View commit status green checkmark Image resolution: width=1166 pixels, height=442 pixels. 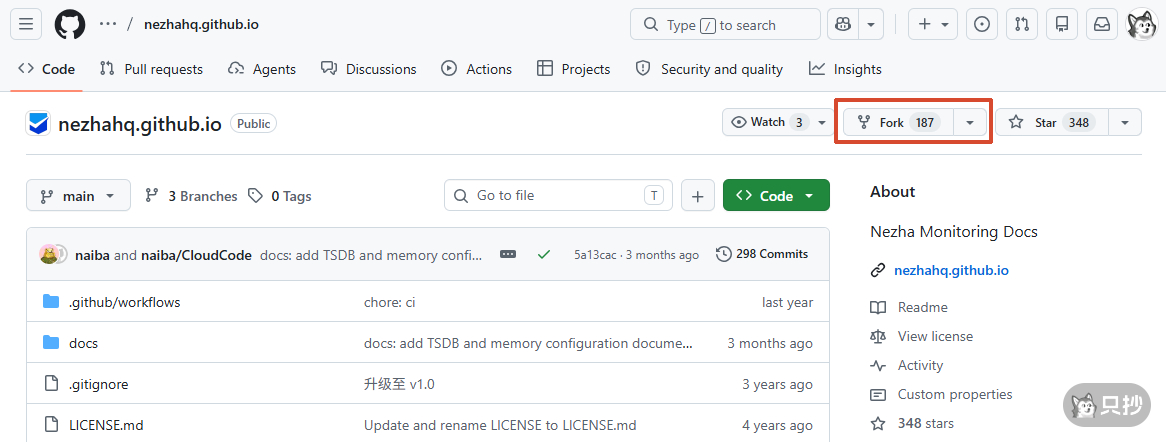coord(544,254)
